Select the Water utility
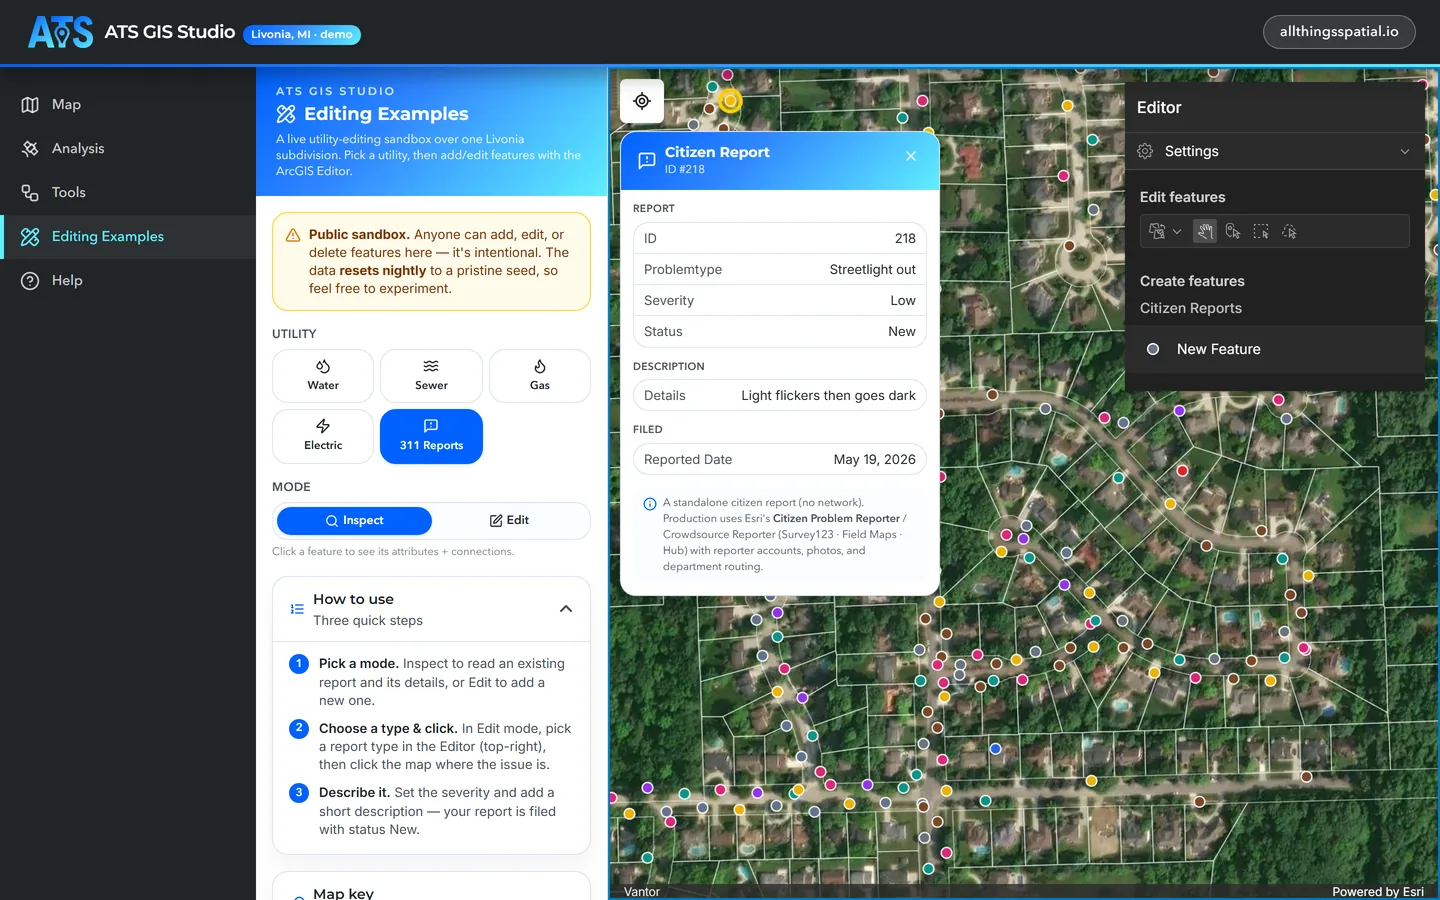This screenshot has height=900, width=1440. [323, 376]
